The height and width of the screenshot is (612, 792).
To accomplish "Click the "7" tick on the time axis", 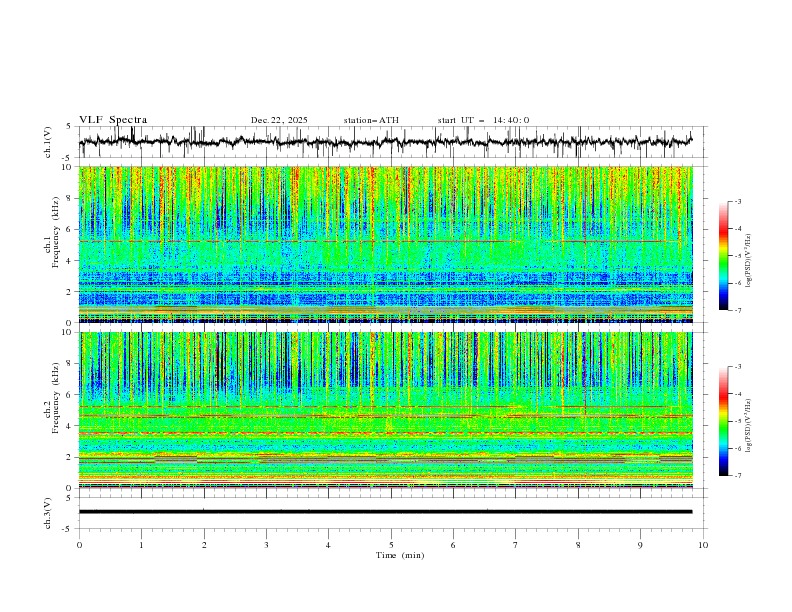I will [x=516, y=545].
